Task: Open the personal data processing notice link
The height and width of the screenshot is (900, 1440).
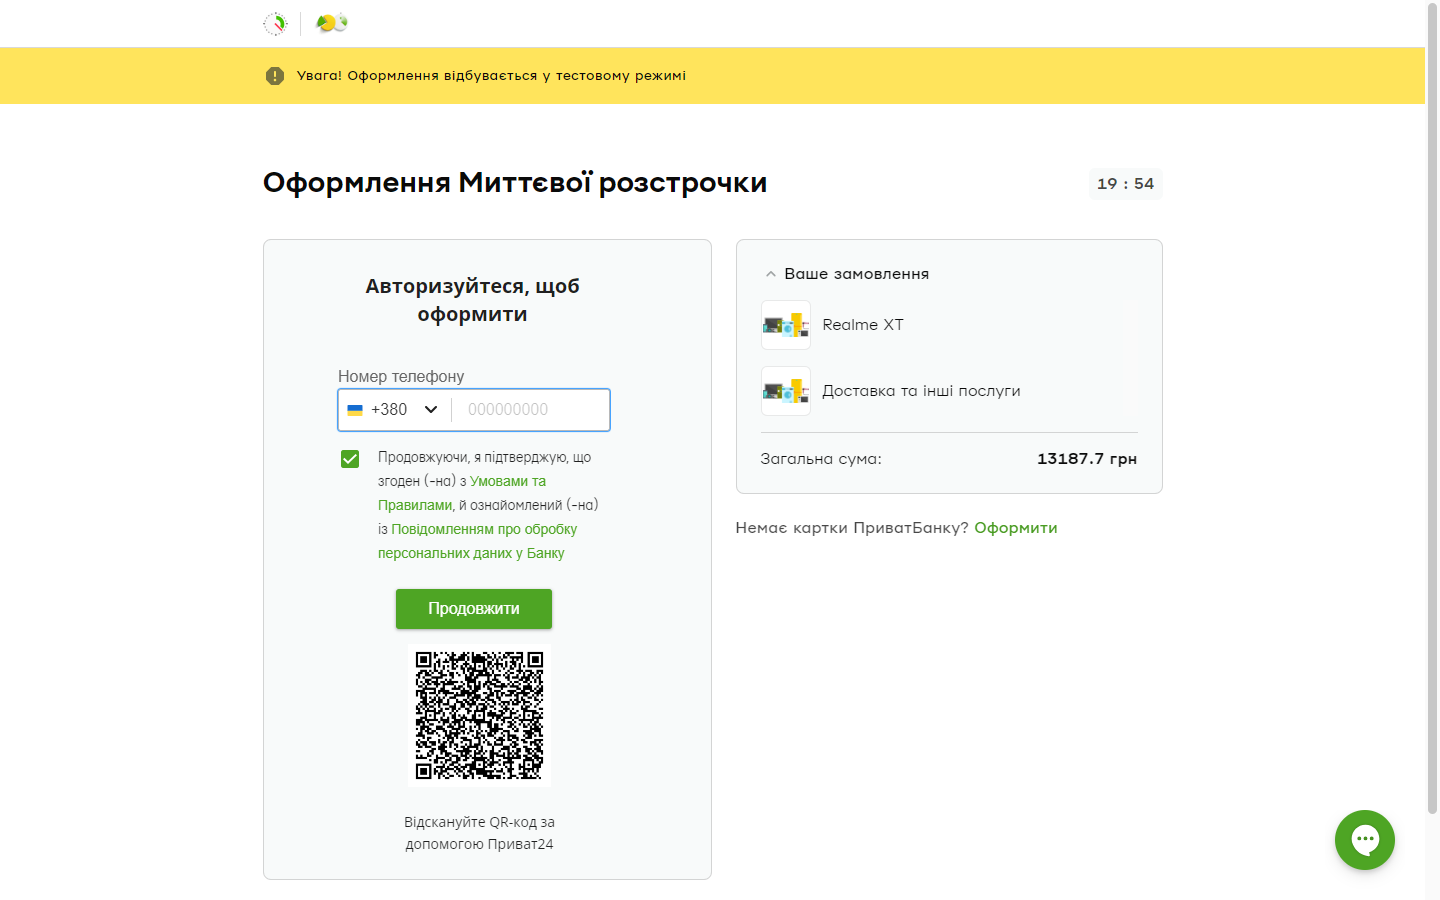Action: pyautogui.click(x=478, y=541)
